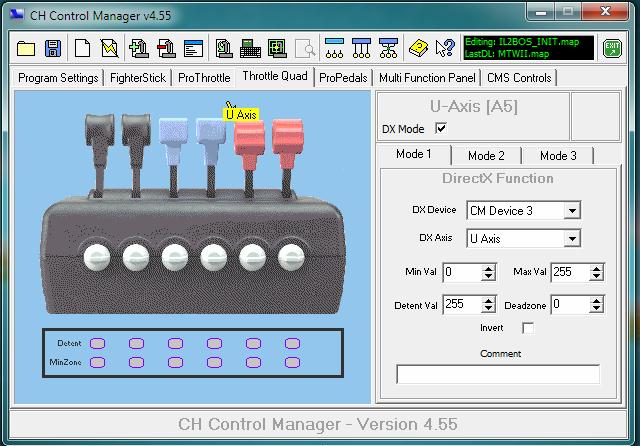Select the Mode 1 tab
The width and height of the screenshot is (640, 446).
click(x=413, y=154)
